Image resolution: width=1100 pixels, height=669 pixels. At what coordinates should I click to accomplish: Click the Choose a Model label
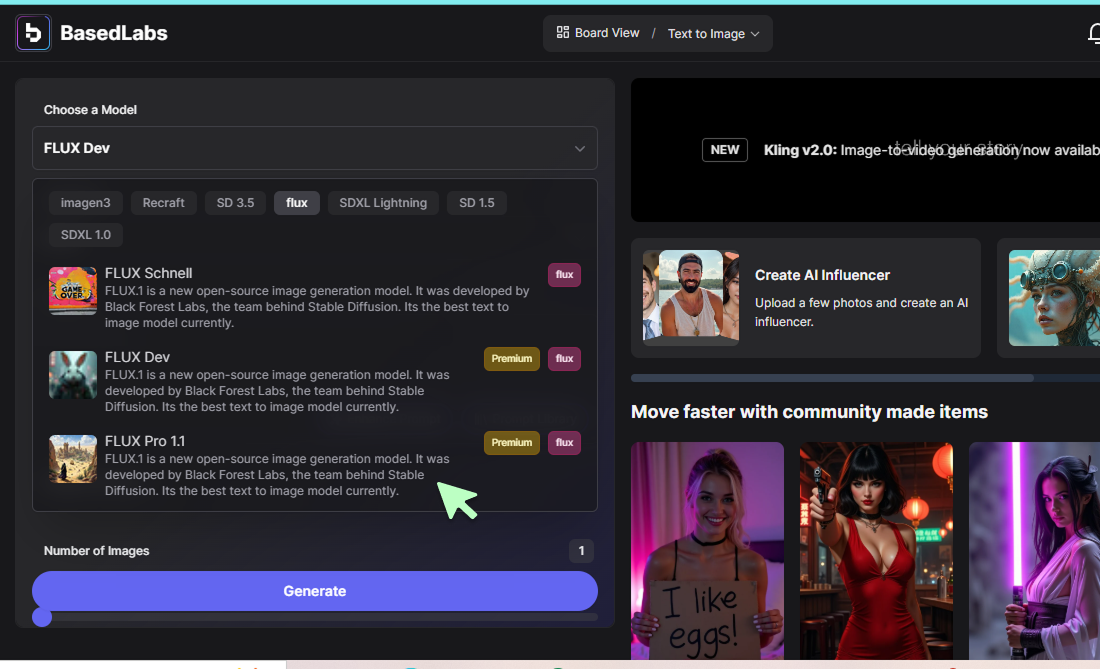click(90, 110)
